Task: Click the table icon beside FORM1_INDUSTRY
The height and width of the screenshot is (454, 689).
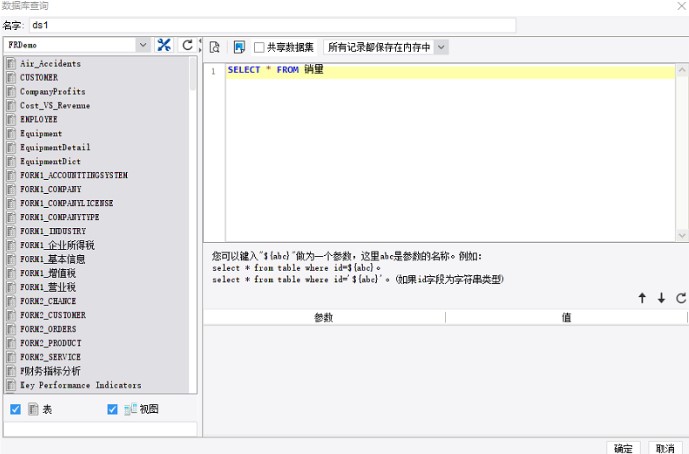Action: point(11,231)
